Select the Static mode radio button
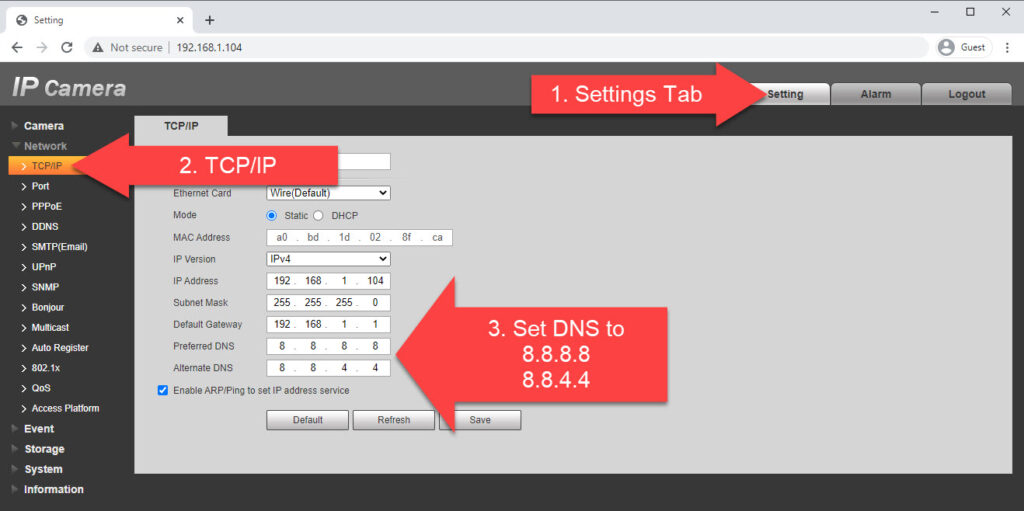The image size is (1024, 511). pyautogui.click(x=271, y=215)
